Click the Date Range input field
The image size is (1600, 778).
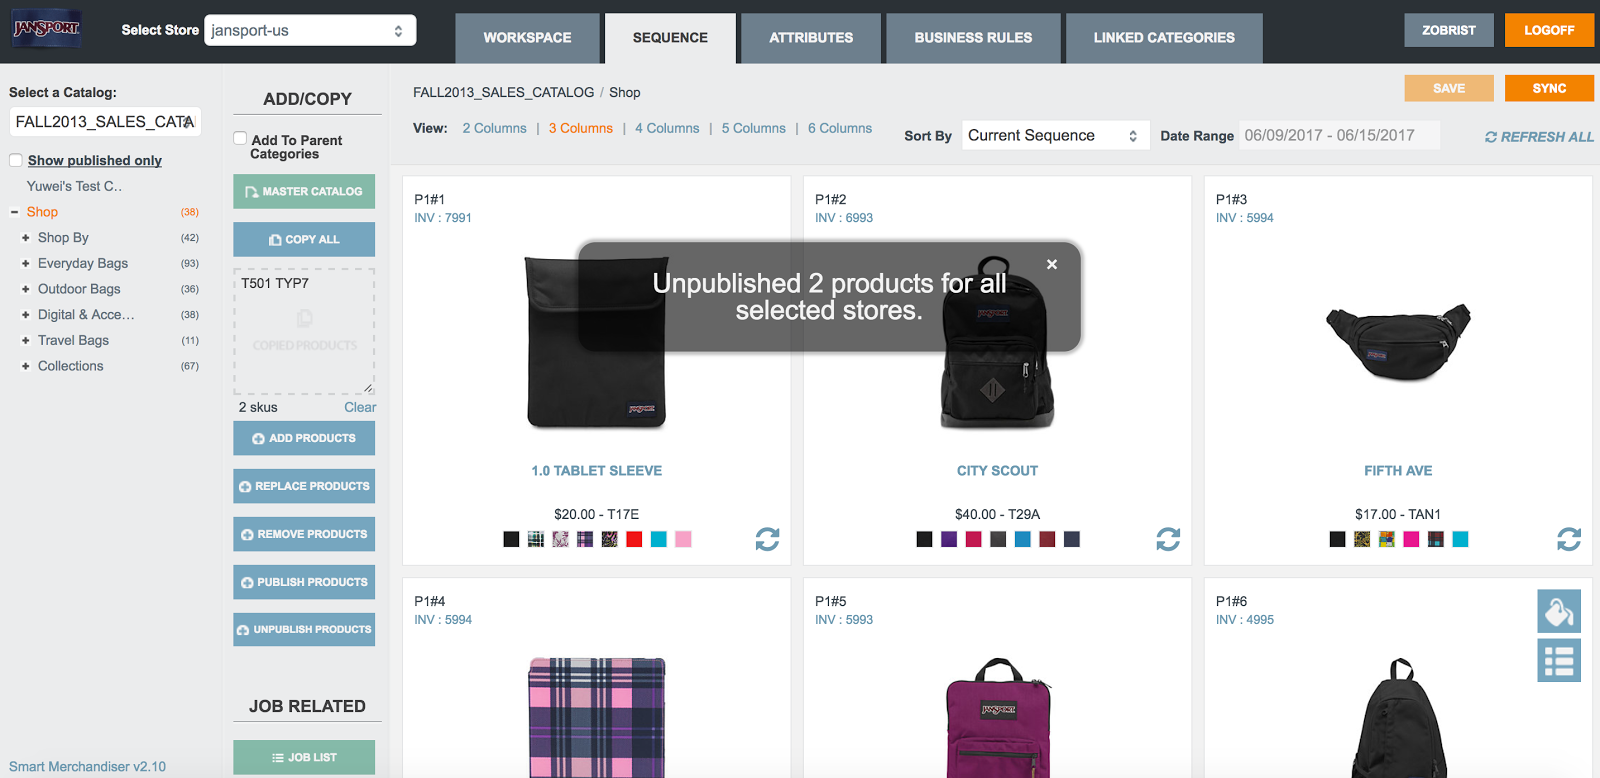1339,136
